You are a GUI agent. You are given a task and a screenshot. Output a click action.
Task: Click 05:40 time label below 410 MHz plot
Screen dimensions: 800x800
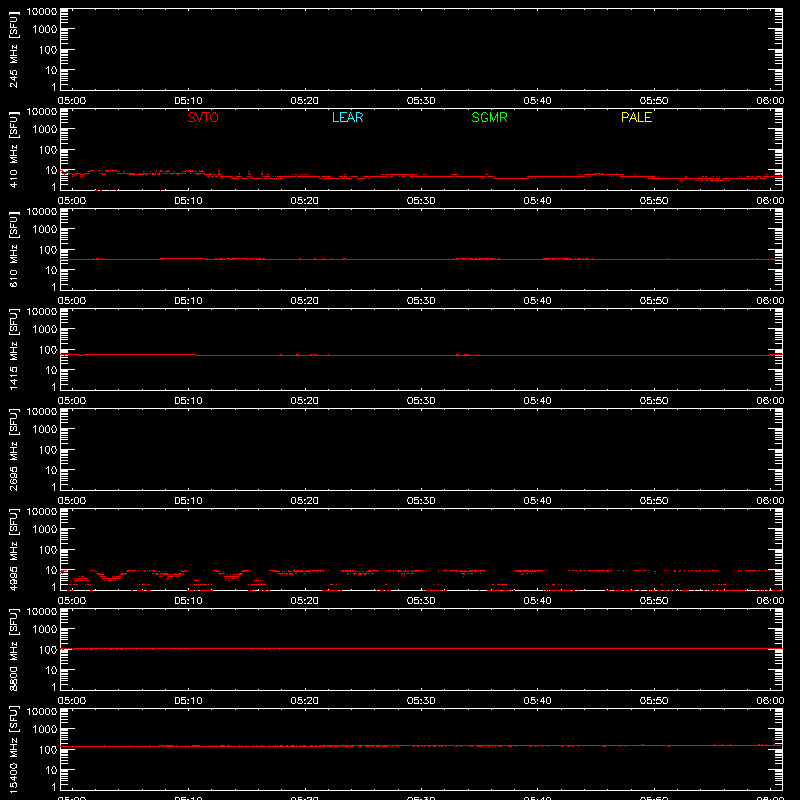[537, 201]
